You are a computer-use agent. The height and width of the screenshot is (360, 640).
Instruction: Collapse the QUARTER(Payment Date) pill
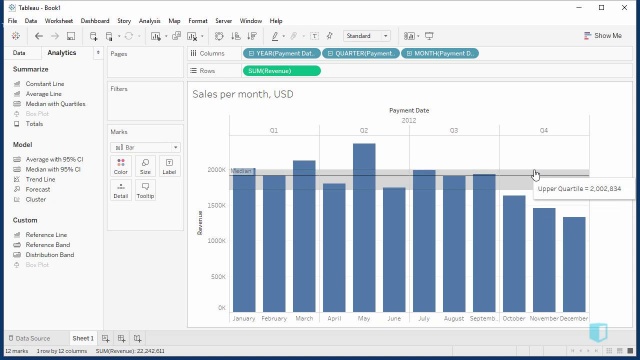330,53
